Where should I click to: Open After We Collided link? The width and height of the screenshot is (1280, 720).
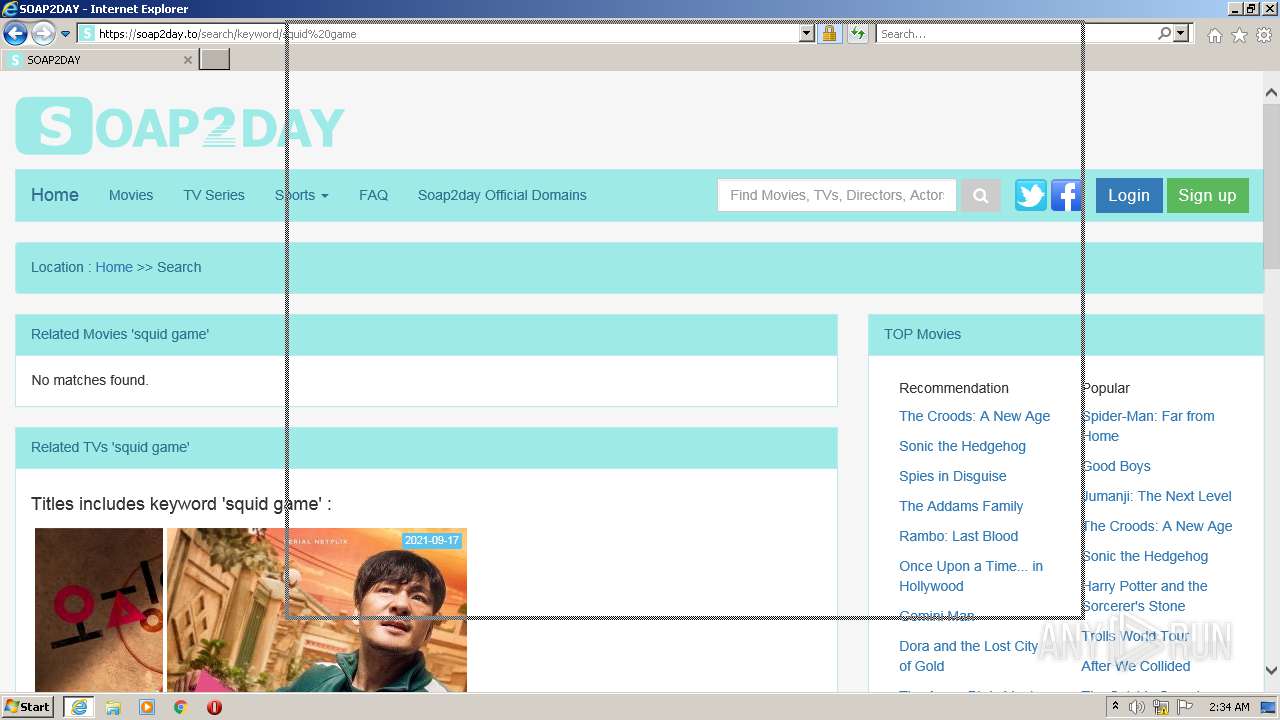[x=1136, y=666]
